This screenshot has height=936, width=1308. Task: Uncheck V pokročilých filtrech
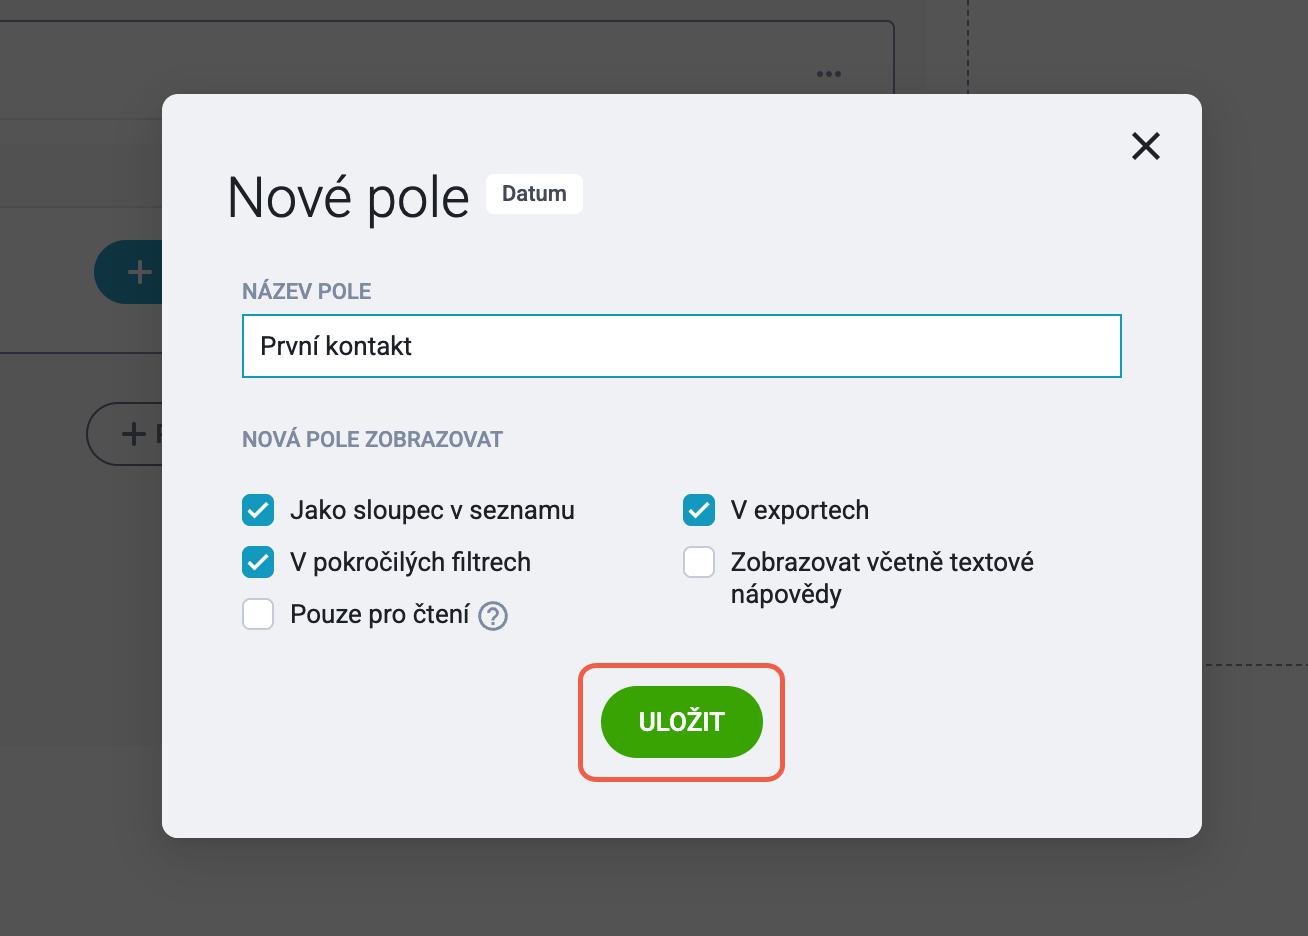point(258,562)
